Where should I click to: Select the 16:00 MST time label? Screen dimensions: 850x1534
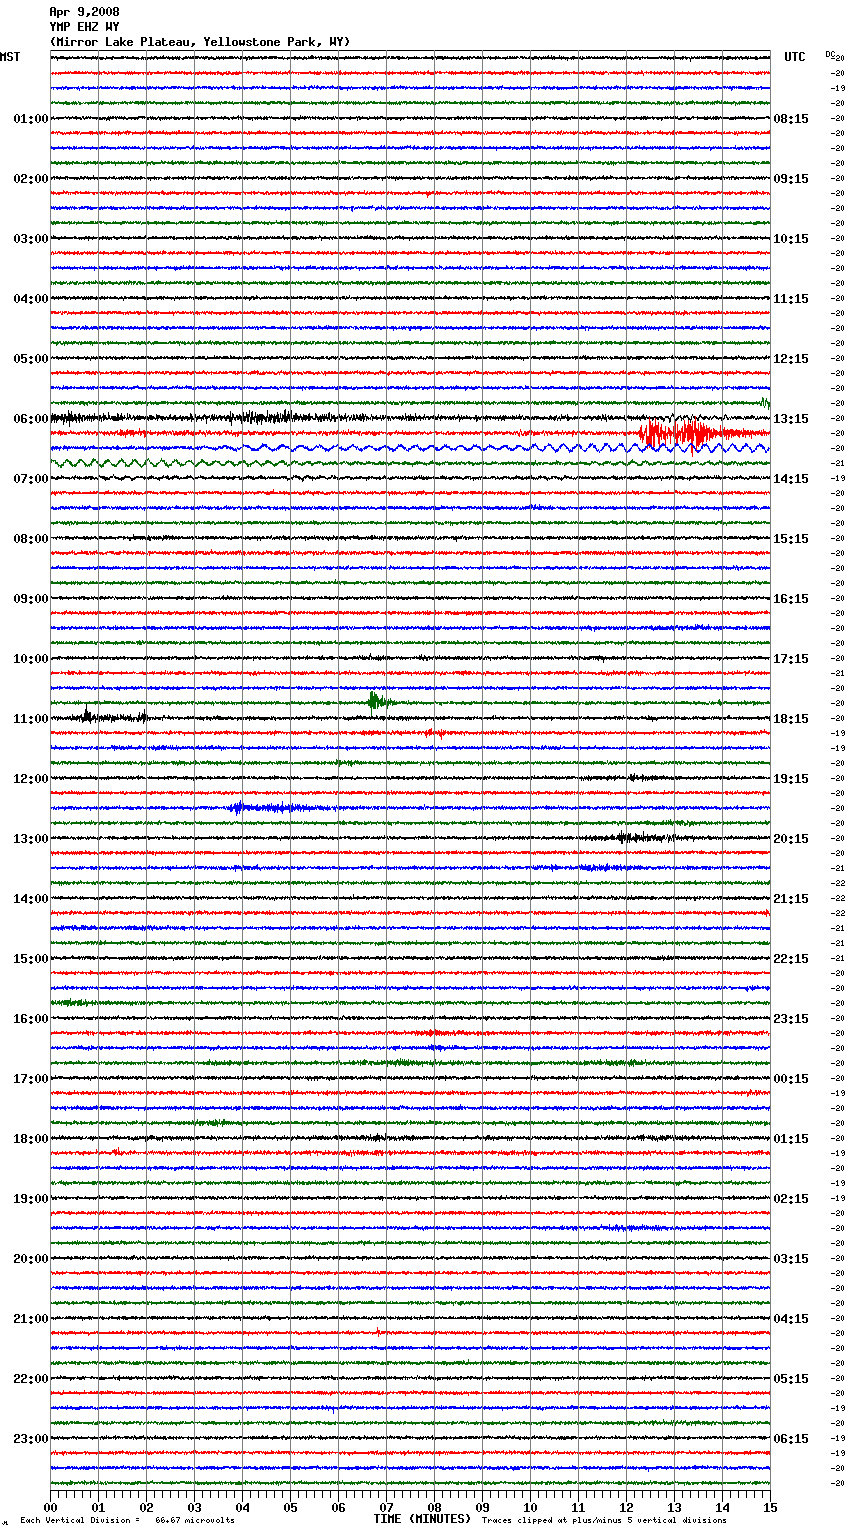[x=31, y=1019]
